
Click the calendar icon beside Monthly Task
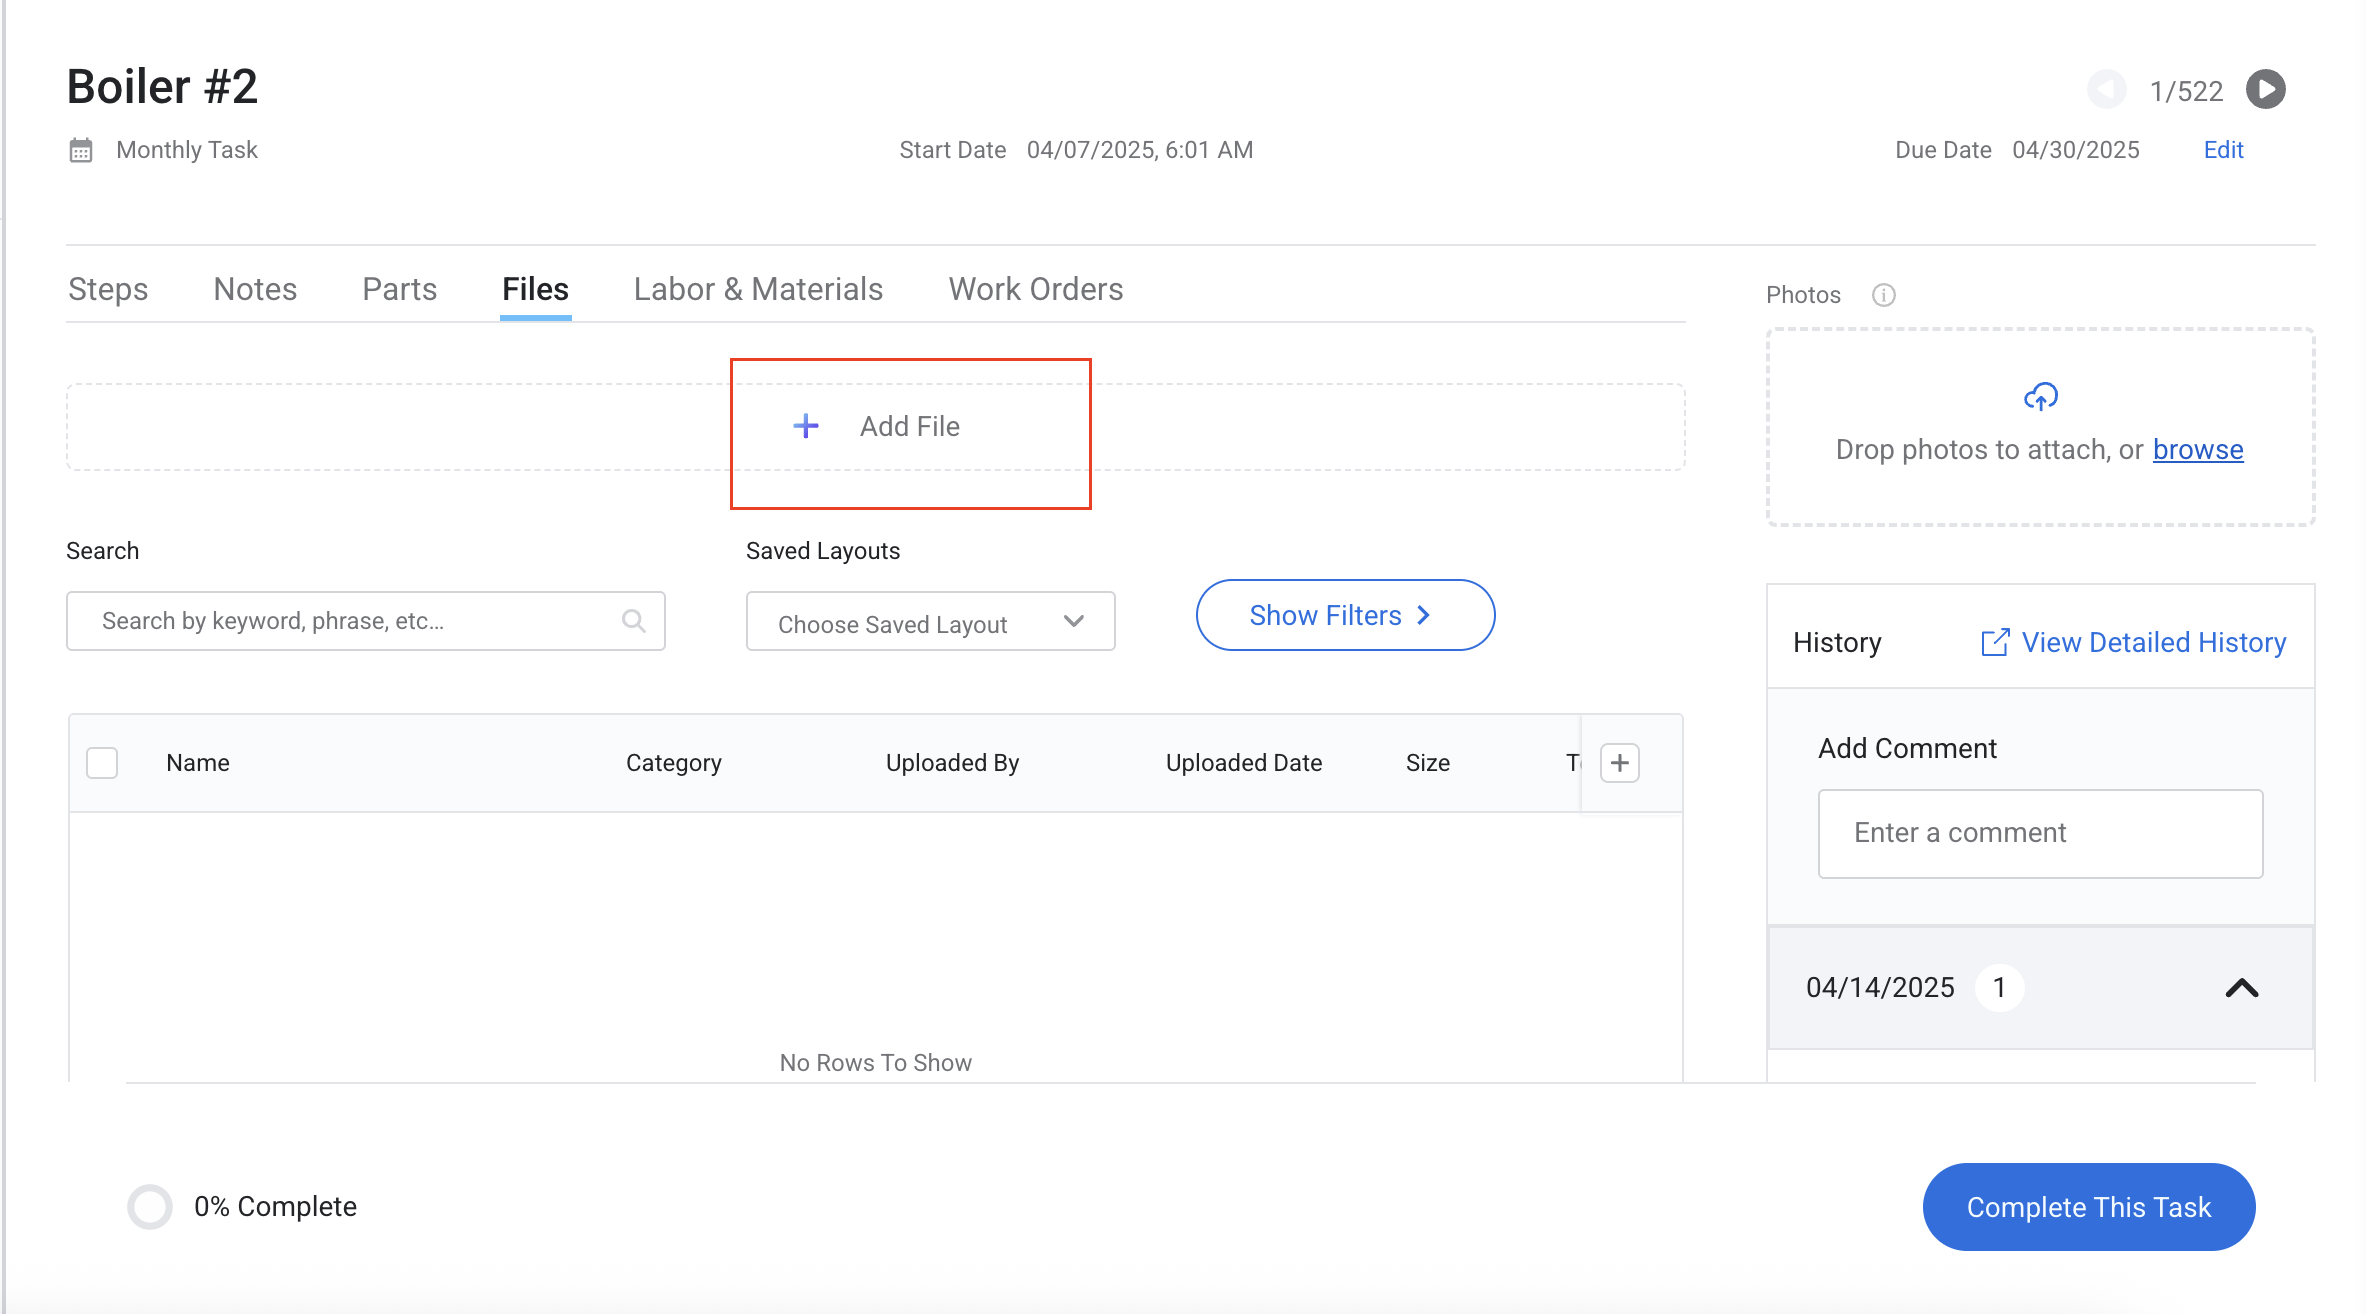[81, 150]
